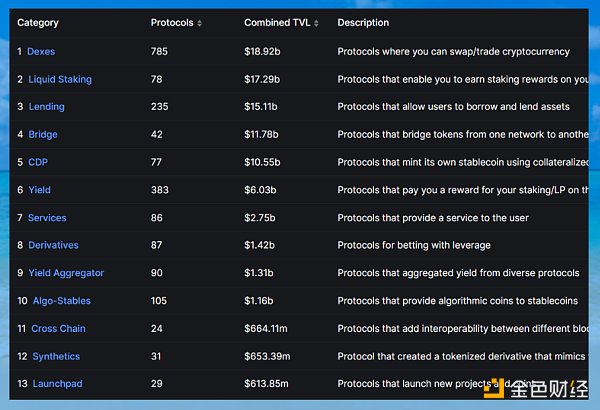
Task: Open the Synthetics category link
Action: pos(56,356)
